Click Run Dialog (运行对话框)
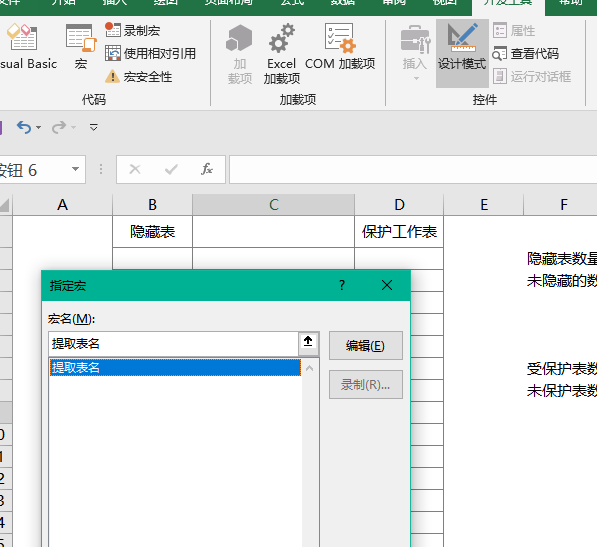 click(532, 77)
